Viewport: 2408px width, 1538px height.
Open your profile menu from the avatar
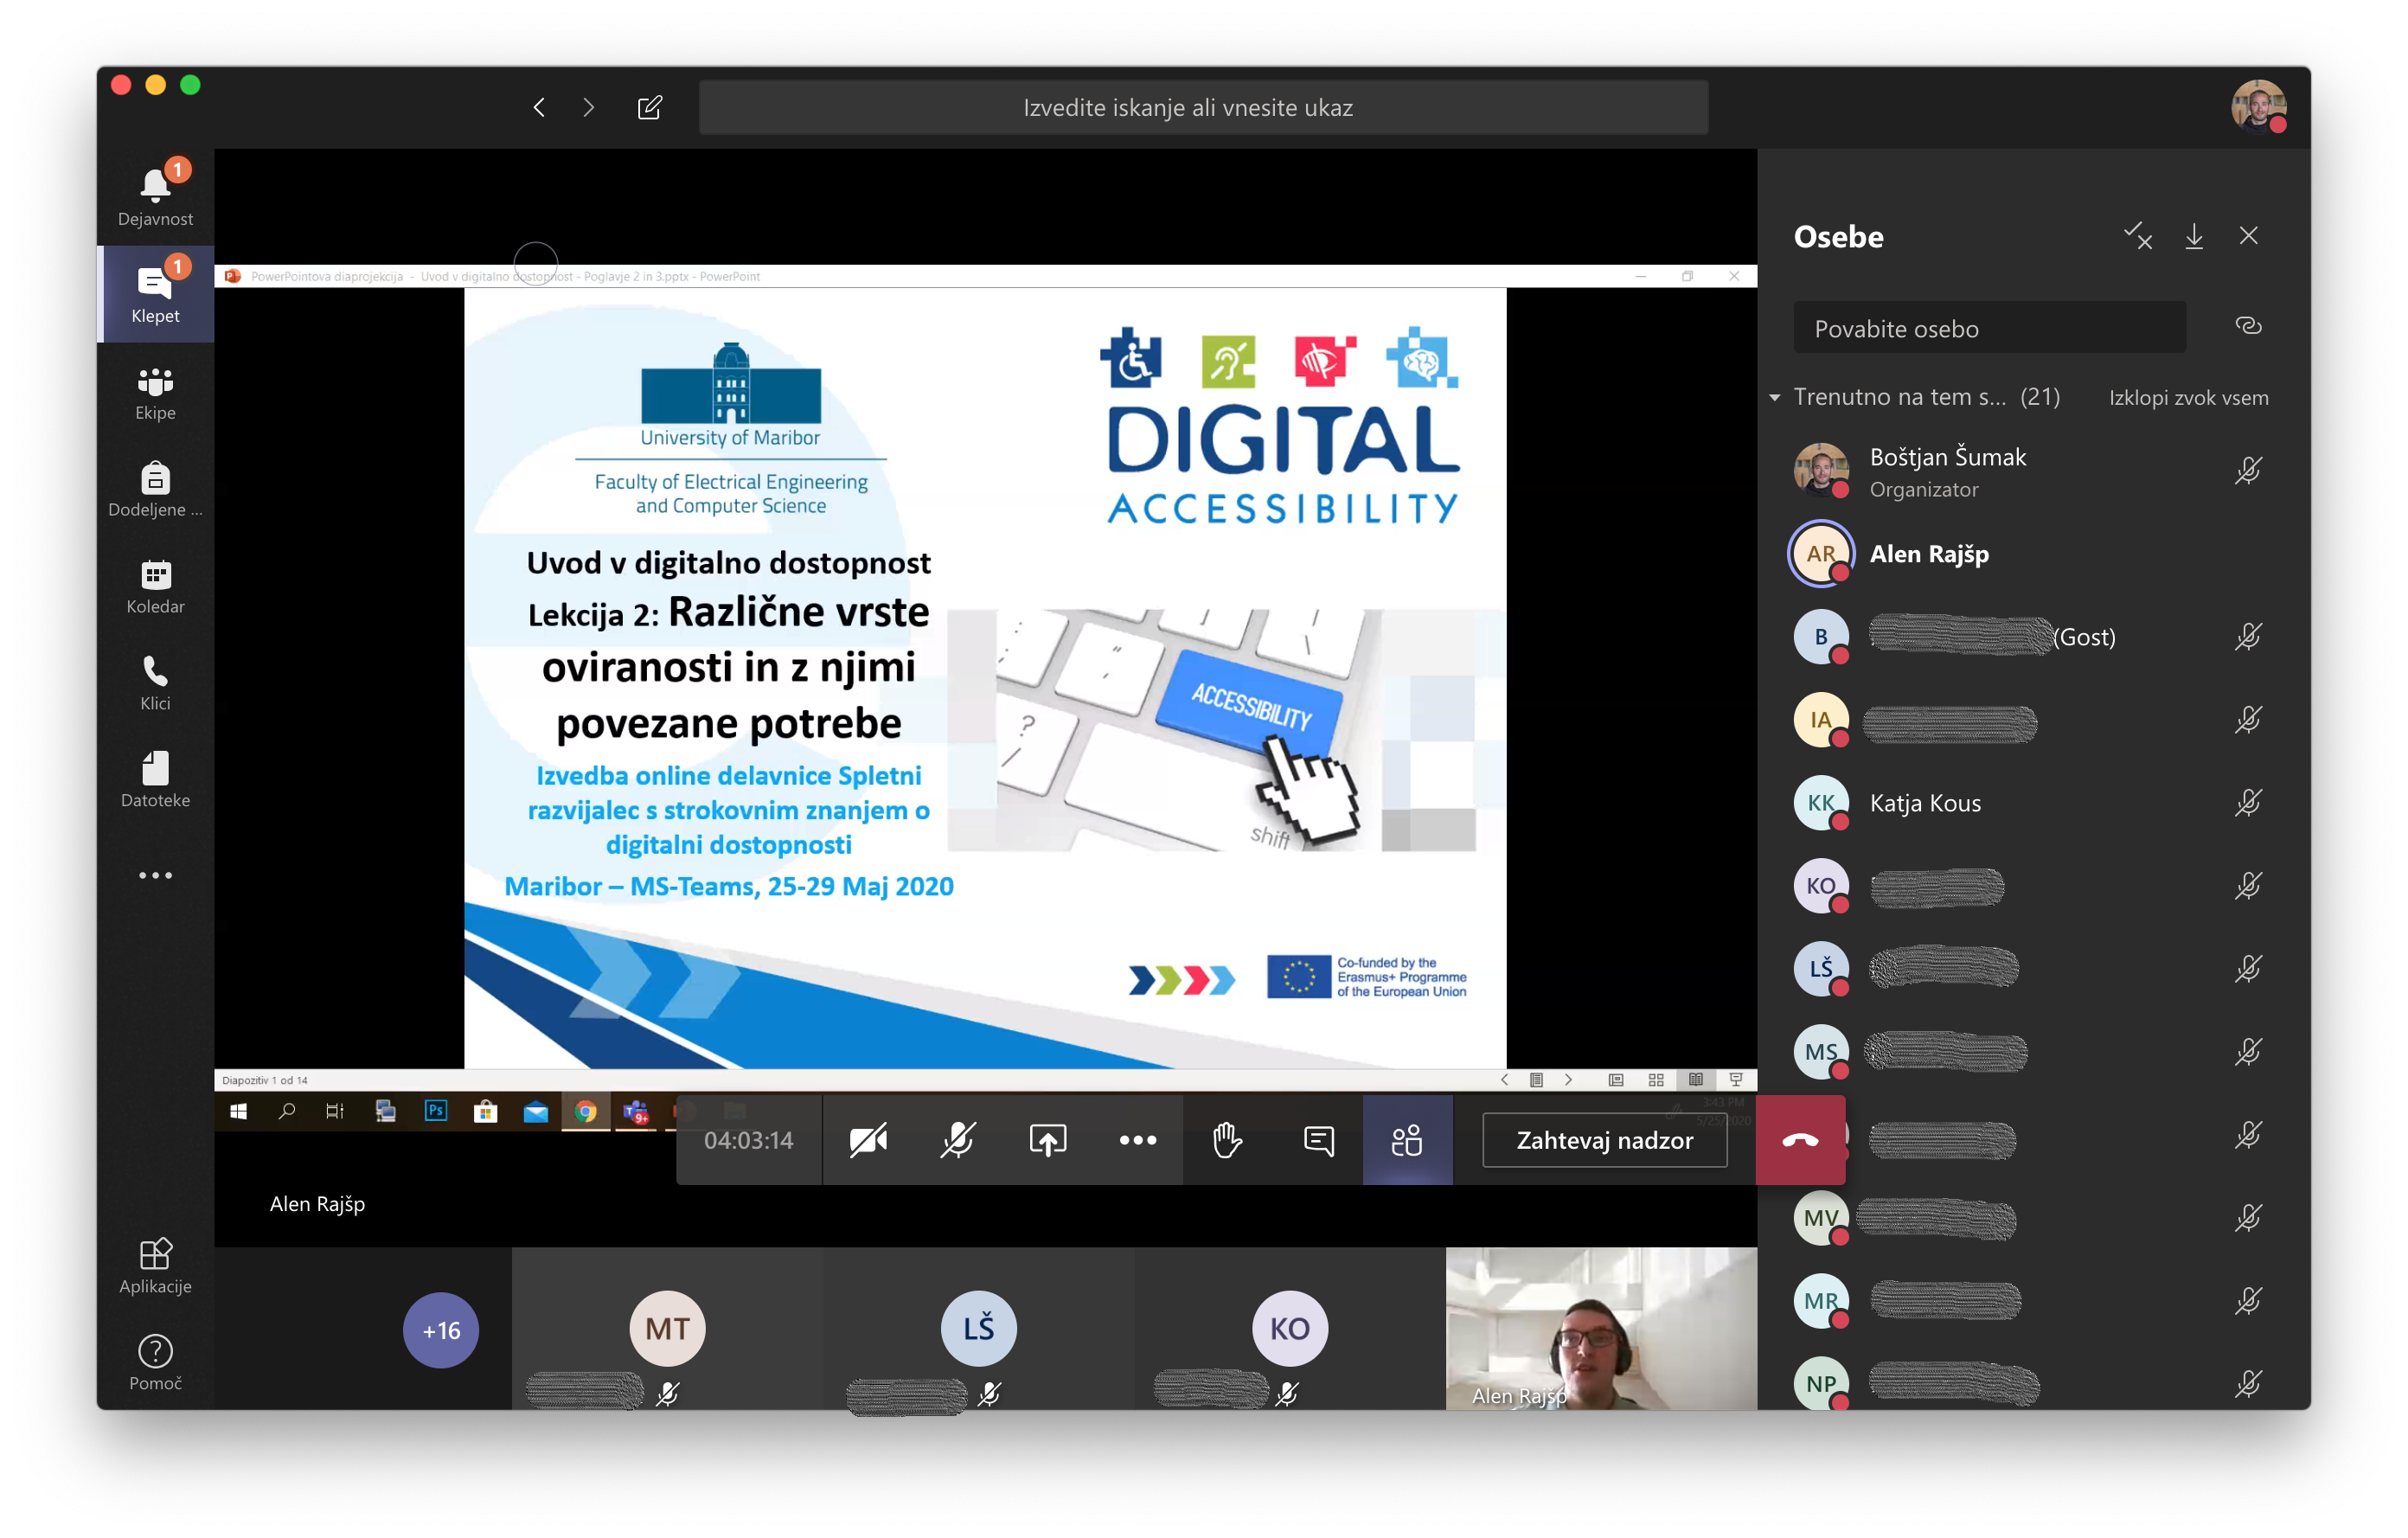point(2260,106)
